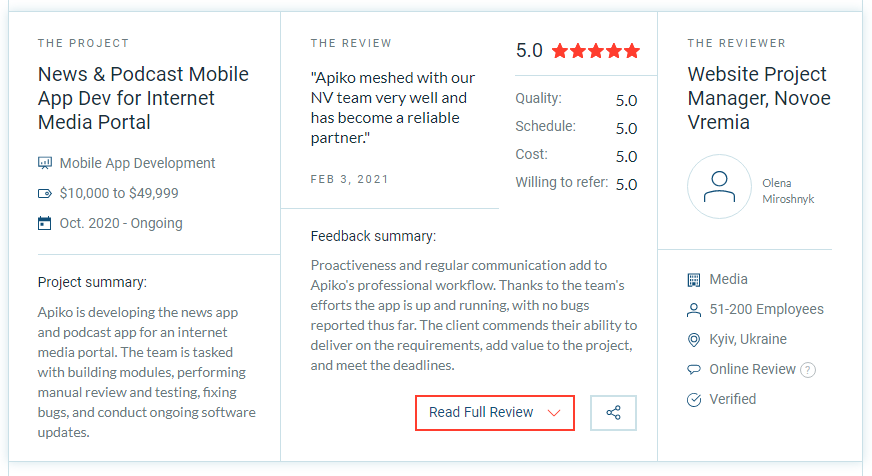The image size is (872, 476).
Task: Click the location pin beside Kyiv
Action: point(693,340)
